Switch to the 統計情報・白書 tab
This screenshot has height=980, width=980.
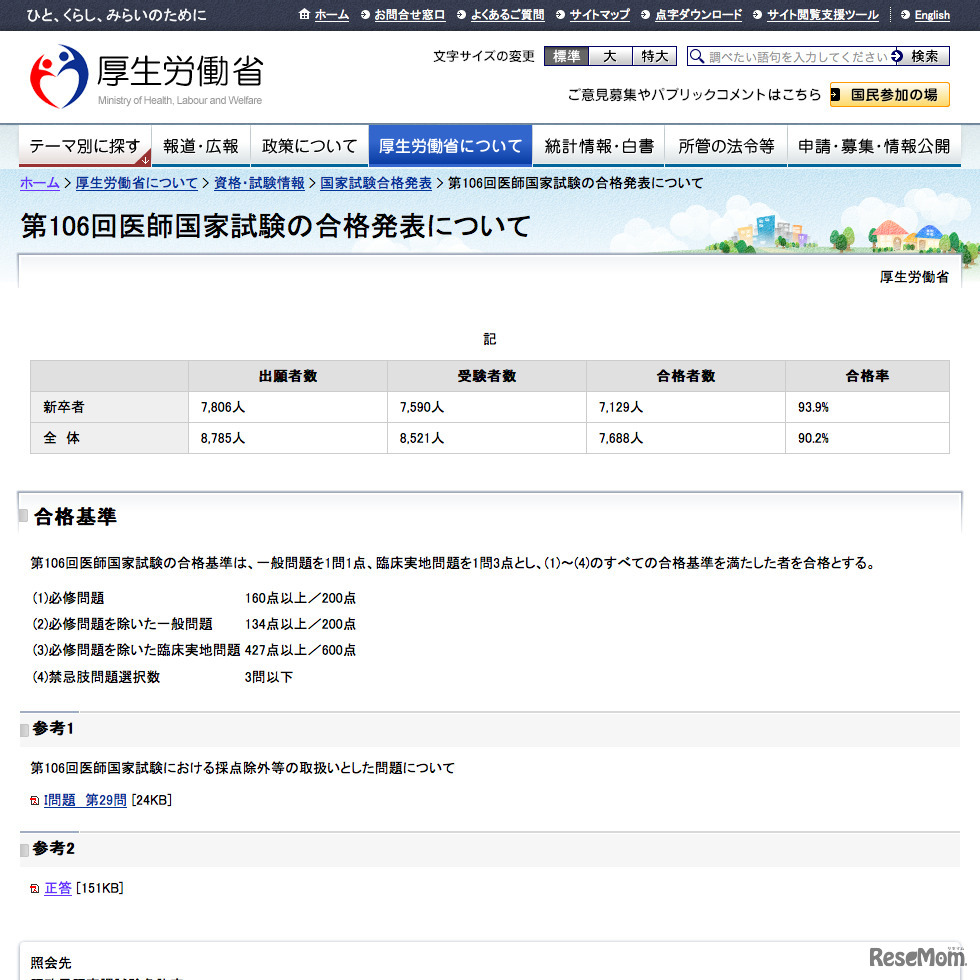click(598, 144)
